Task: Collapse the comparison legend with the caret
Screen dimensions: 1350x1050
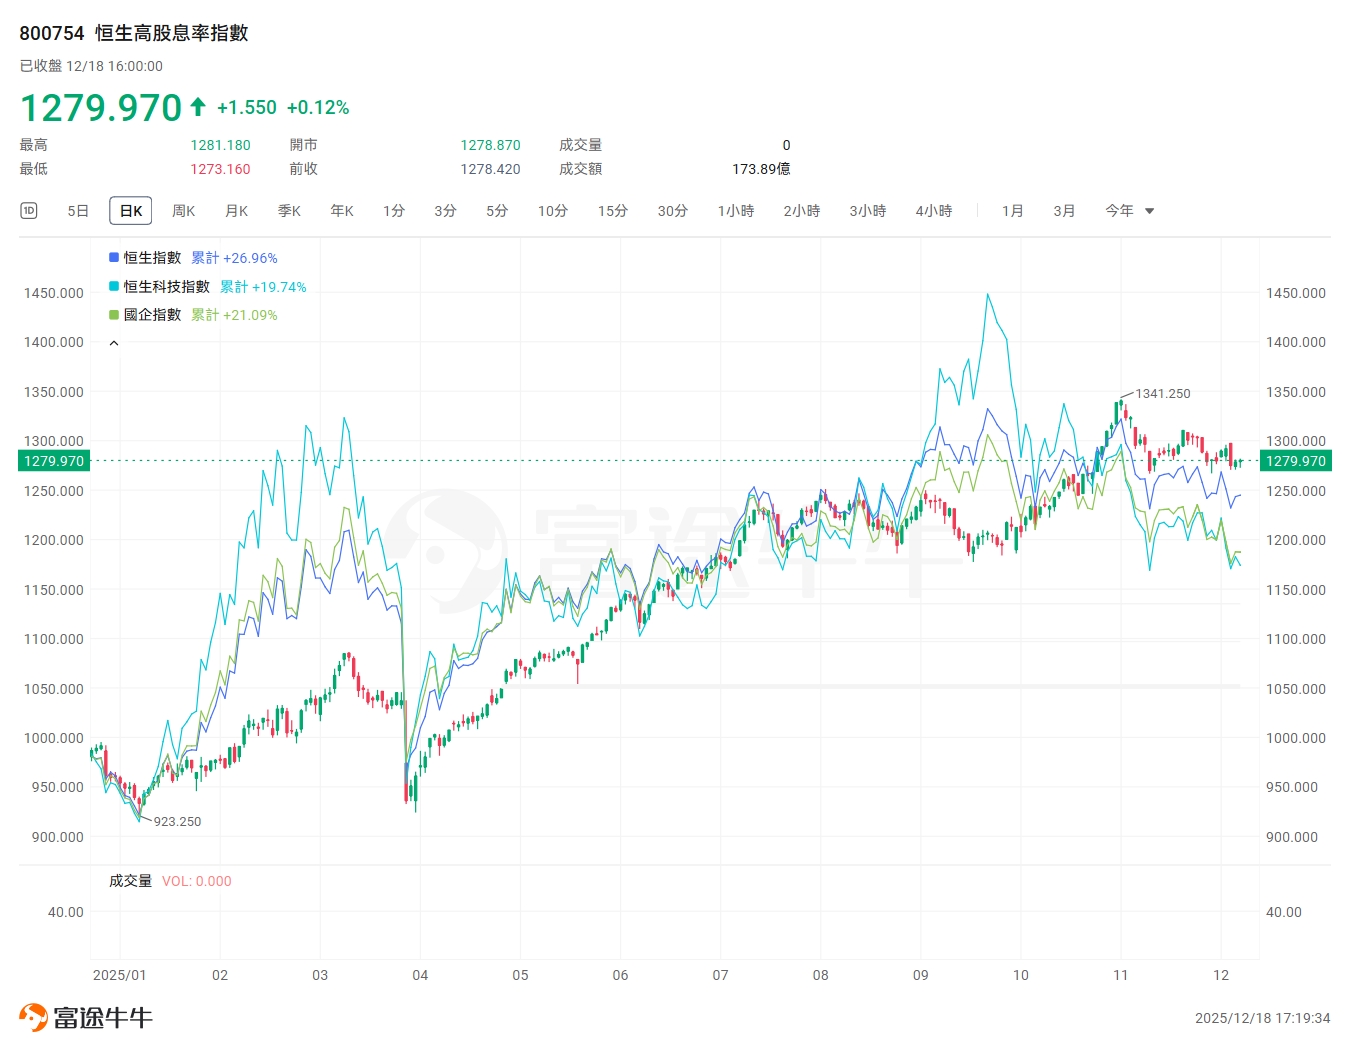Action: [x=114, y=343]
